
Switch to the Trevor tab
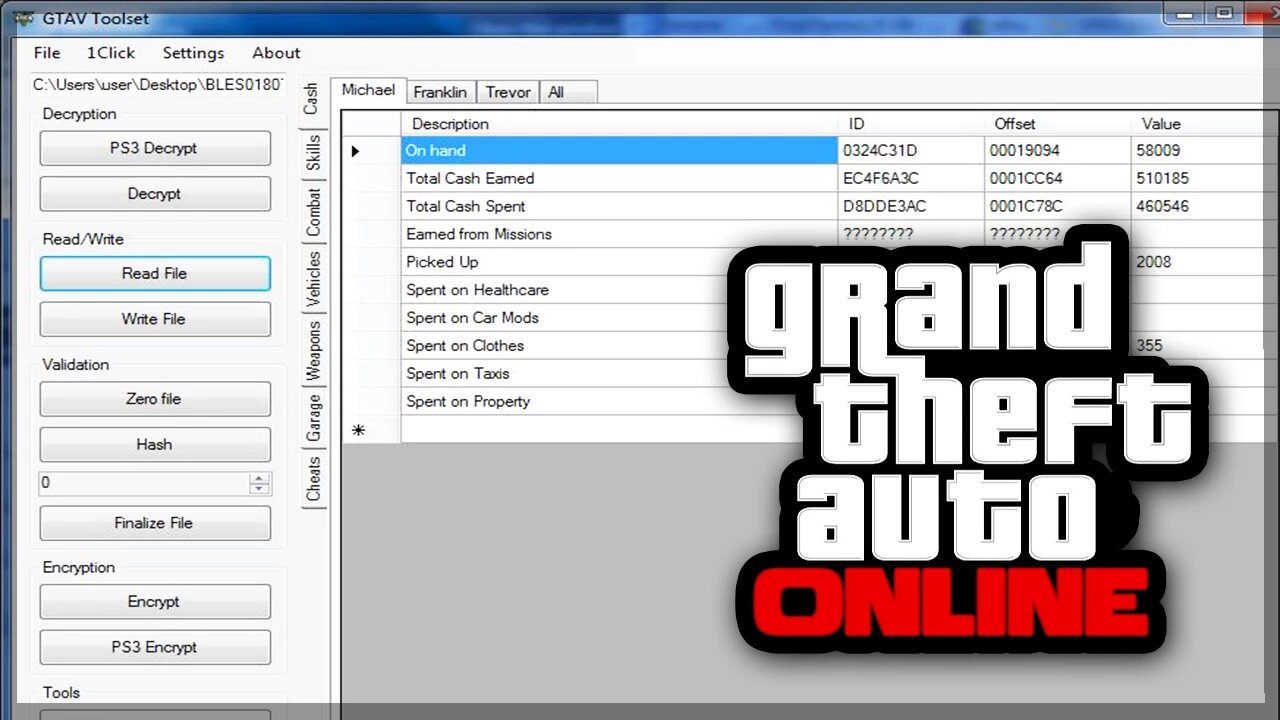click(508, 92)
